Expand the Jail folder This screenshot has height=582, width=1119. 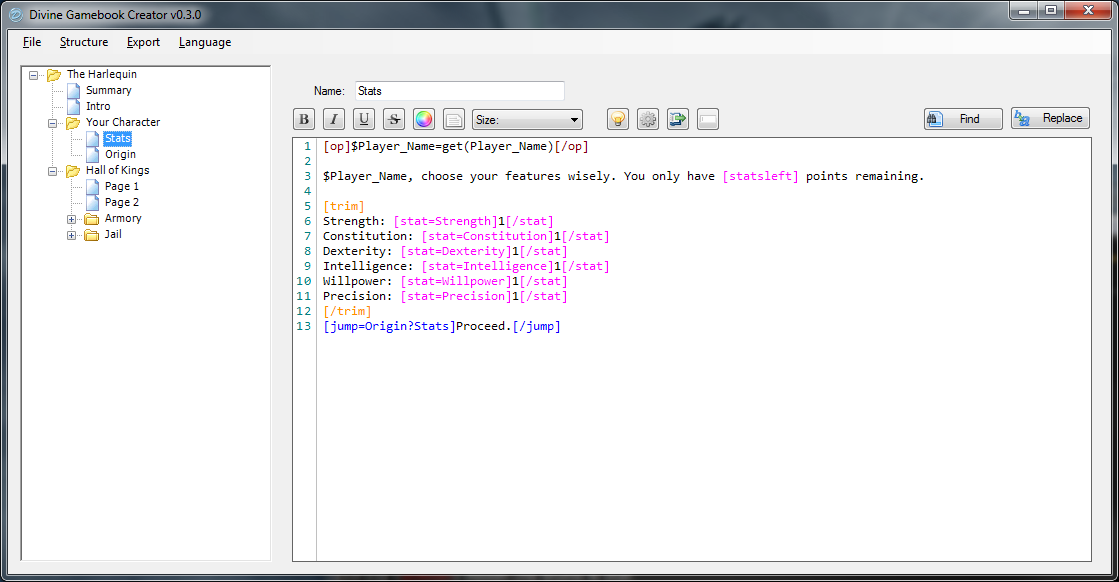(71, 235)
